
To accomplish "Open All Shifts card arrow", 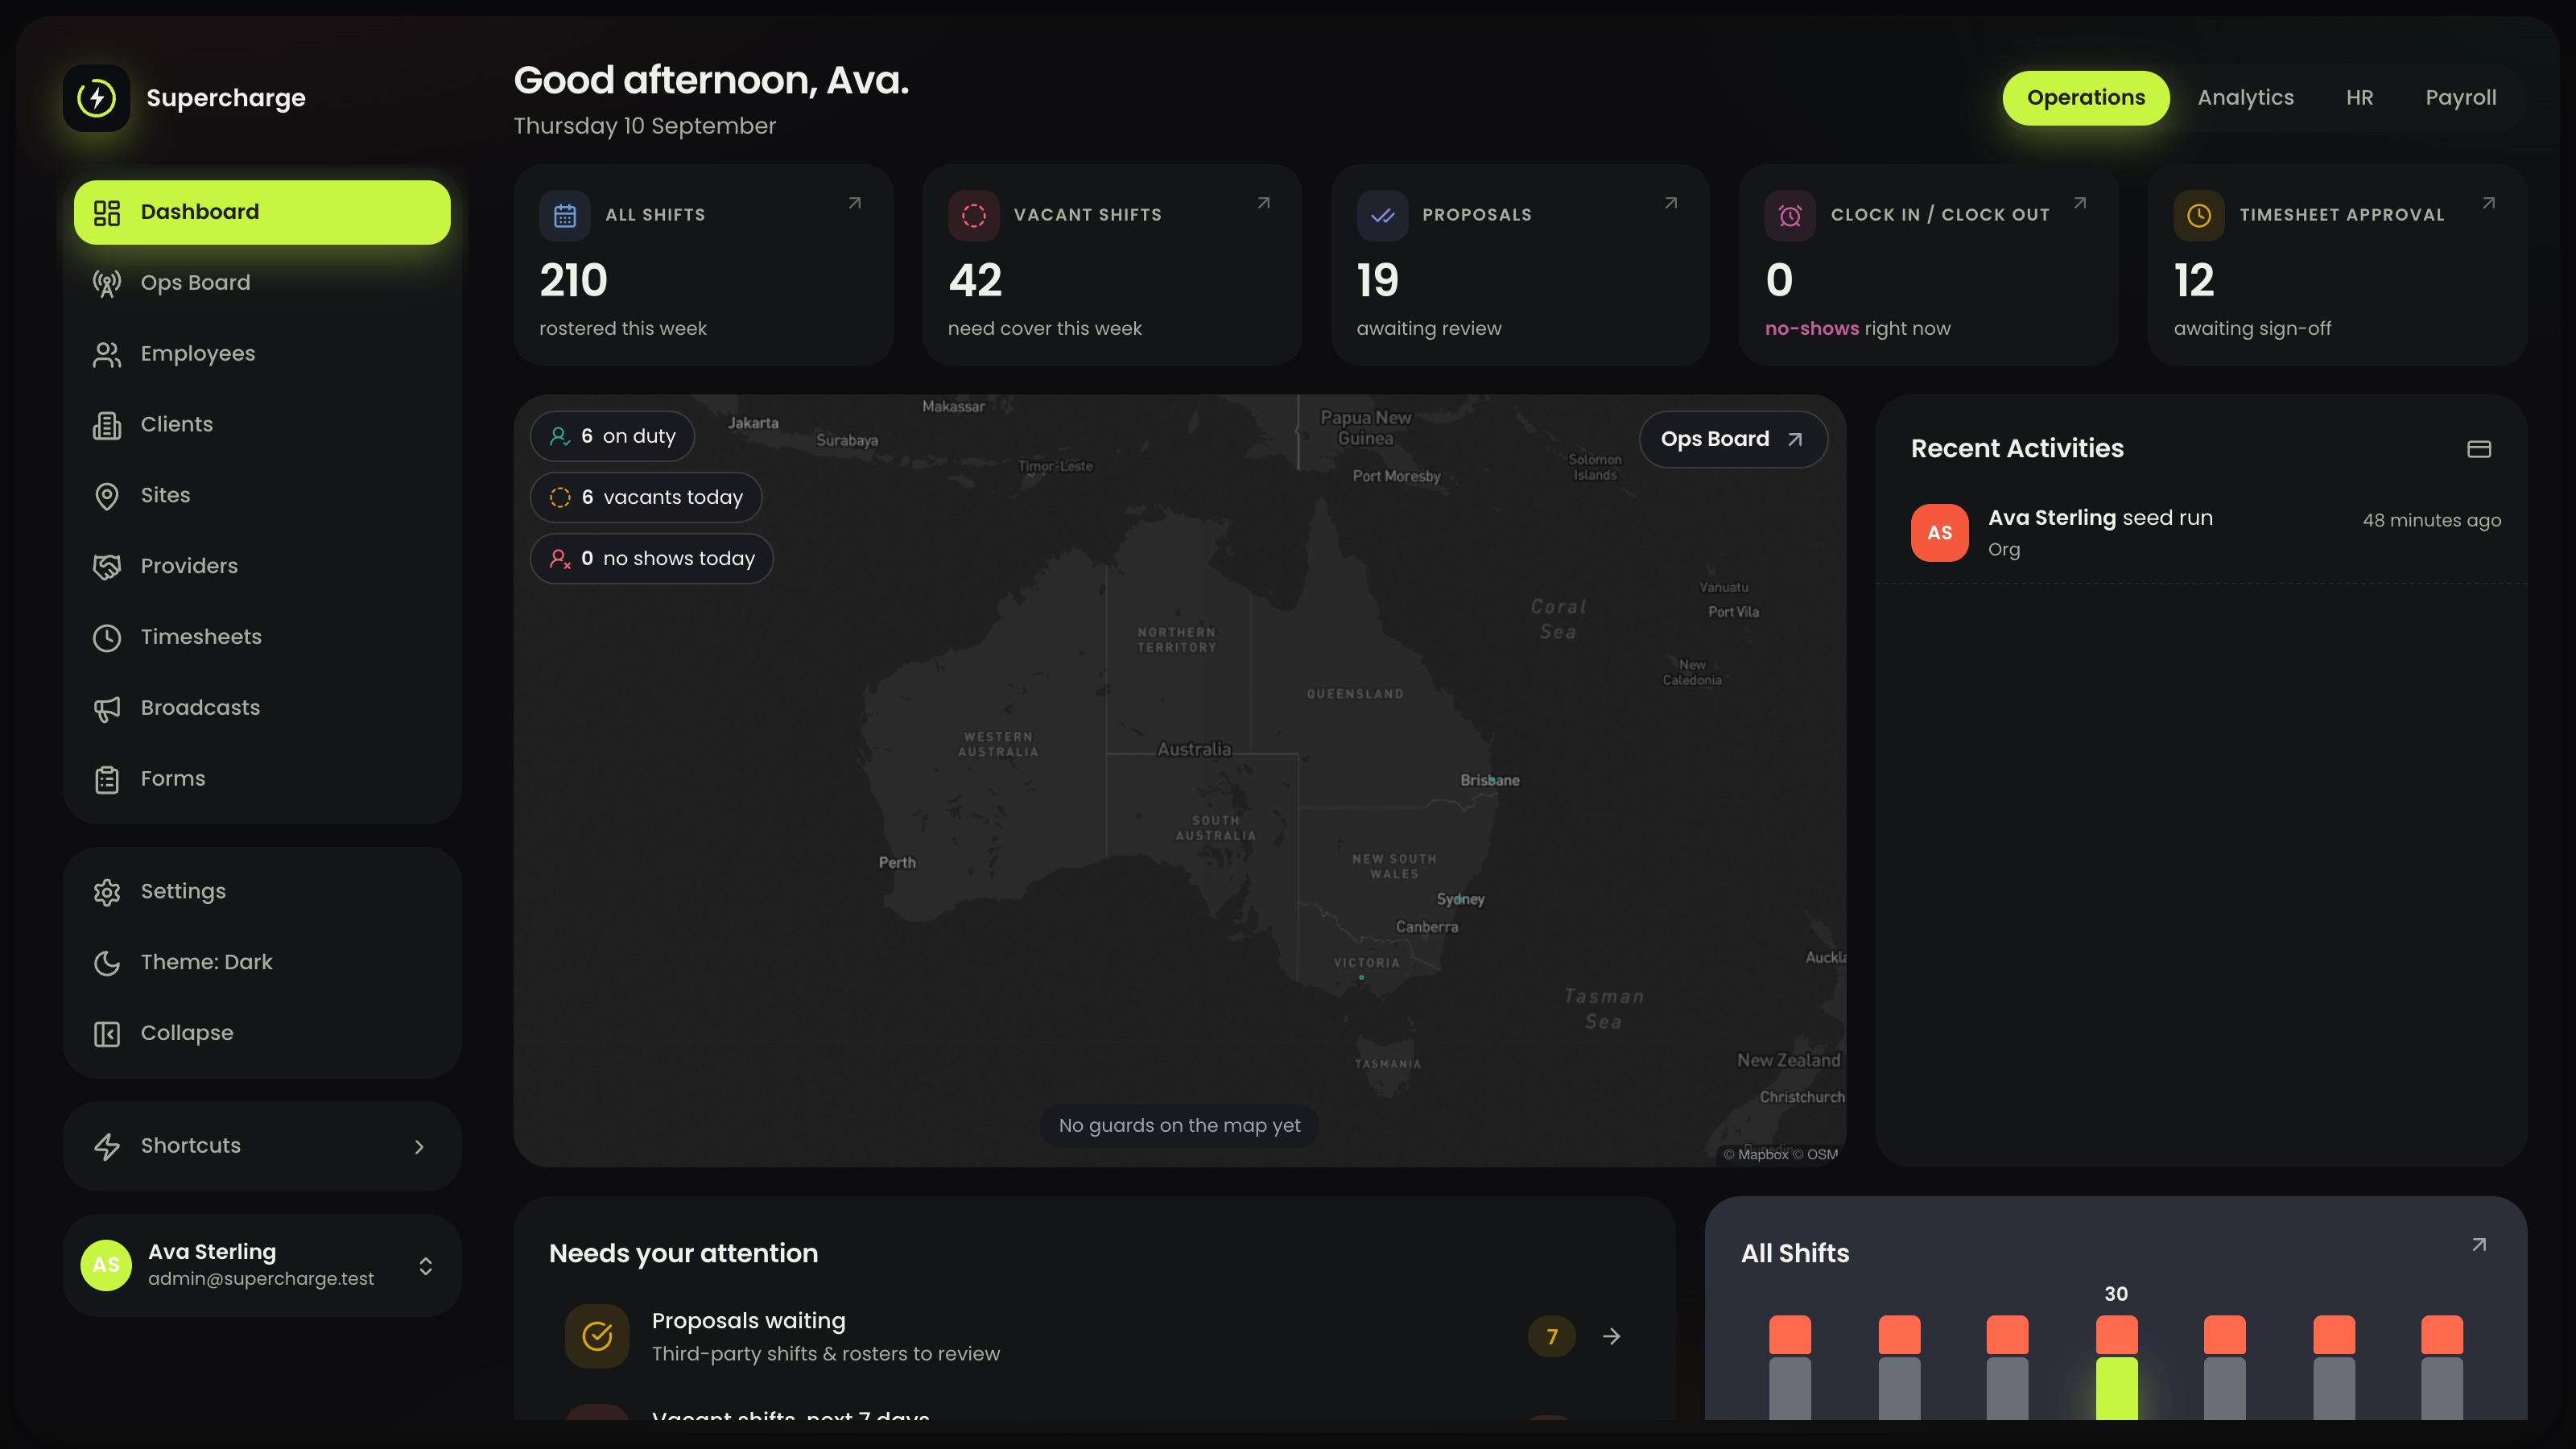I will point(855,203).
